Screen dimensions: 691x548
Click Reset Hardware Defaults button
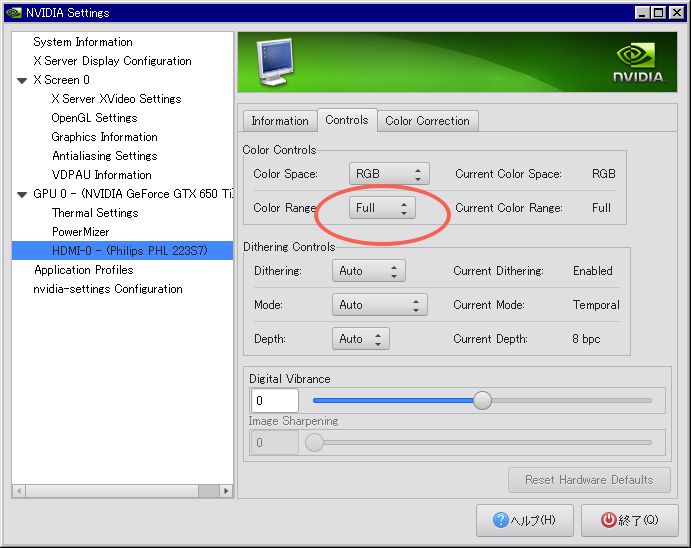[589, 480]
